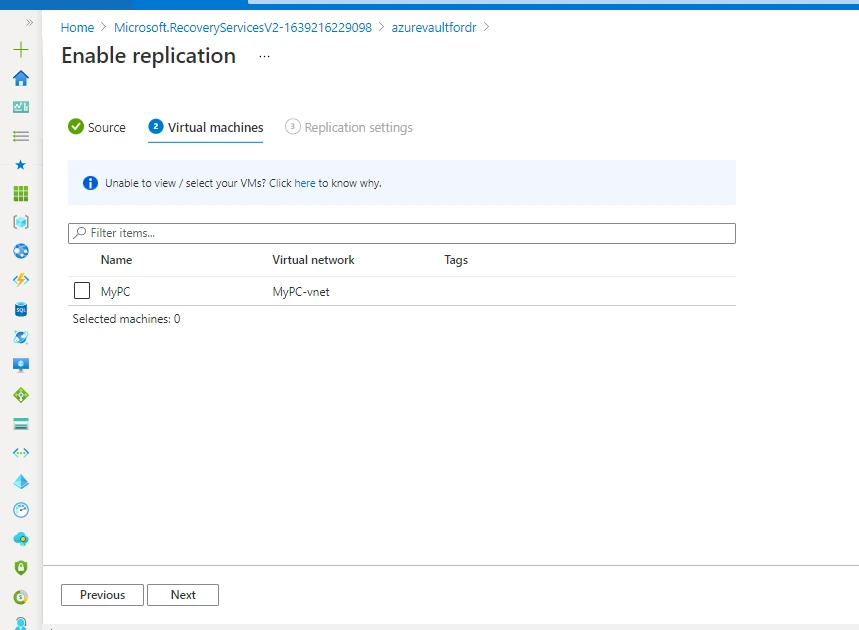Open Virtual networks from the sidebar

[x=20, y=452]
